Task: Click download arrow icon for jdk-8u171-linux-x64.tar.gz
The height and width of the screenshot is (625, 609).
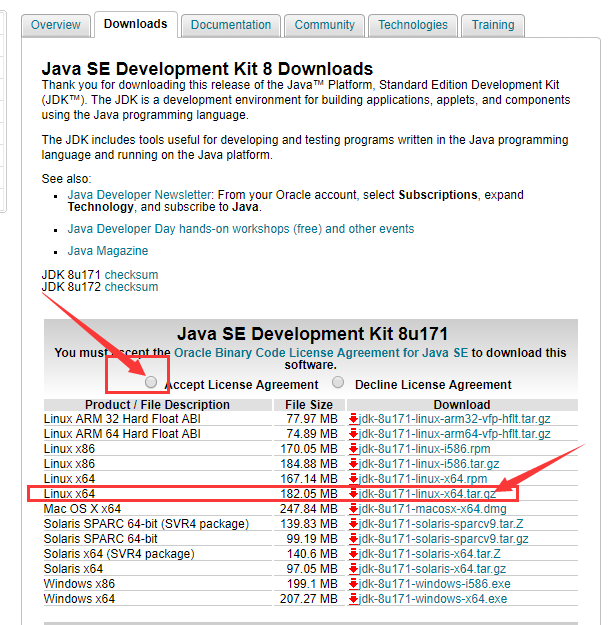Action: 353,494
